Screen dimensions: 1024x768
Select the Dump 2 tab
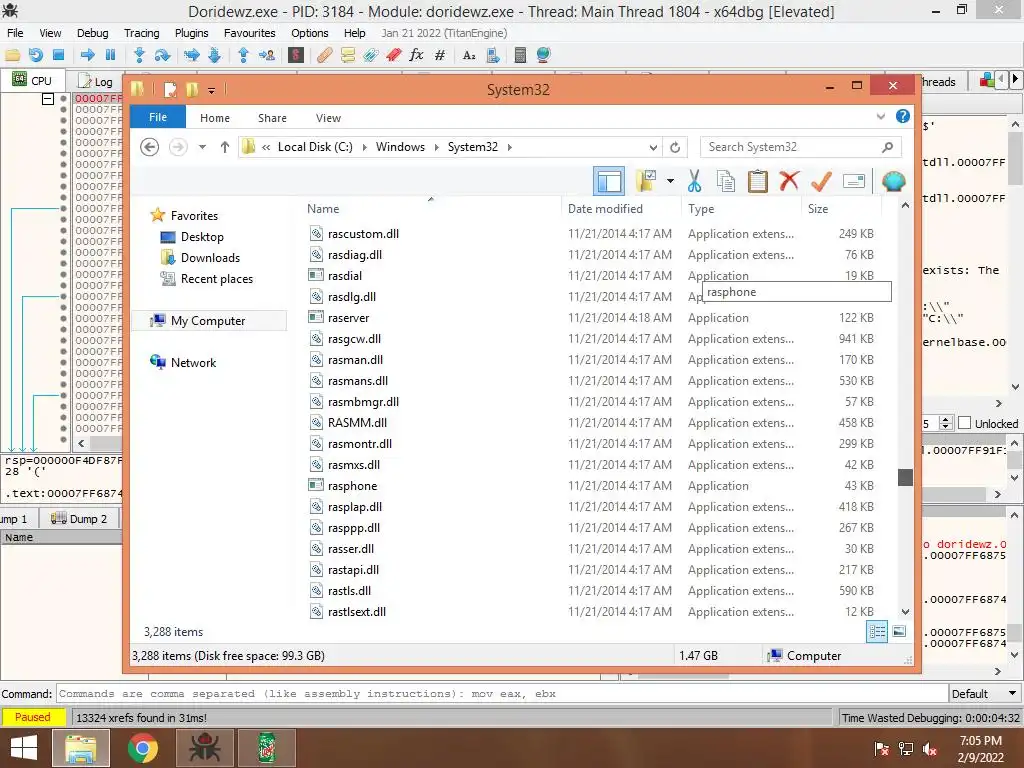pyautogui.click(x=80, y=519)
